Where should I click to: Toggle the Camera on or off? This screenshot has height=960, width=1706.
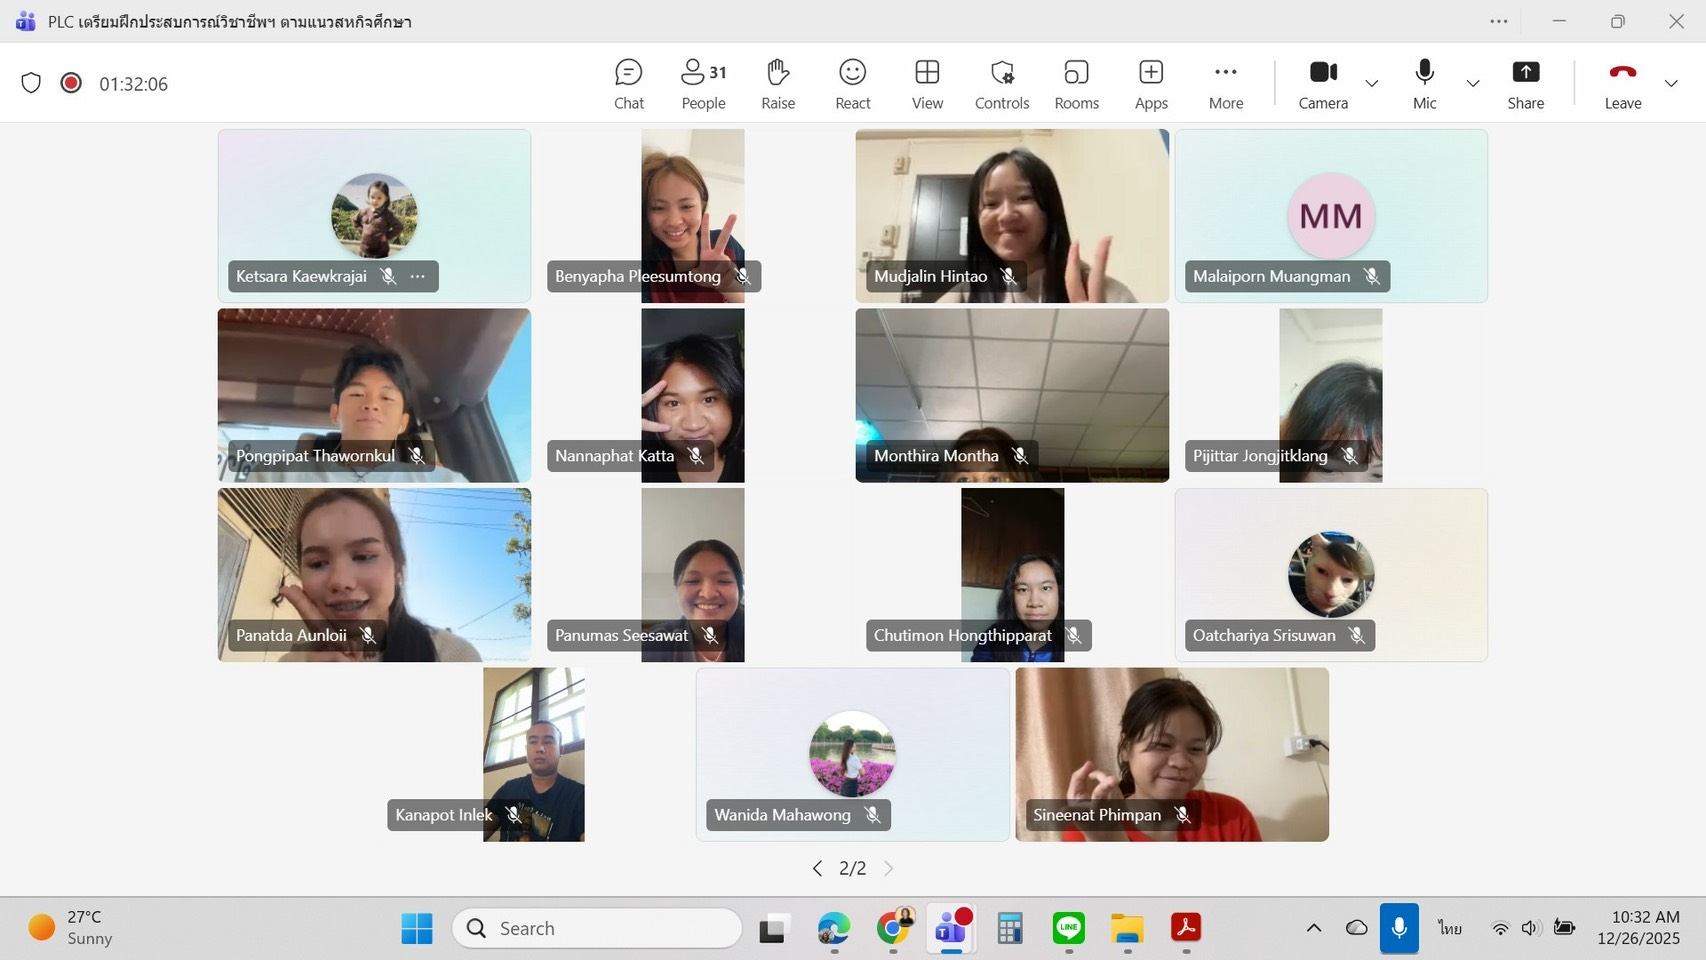(x=1322, y=84)
